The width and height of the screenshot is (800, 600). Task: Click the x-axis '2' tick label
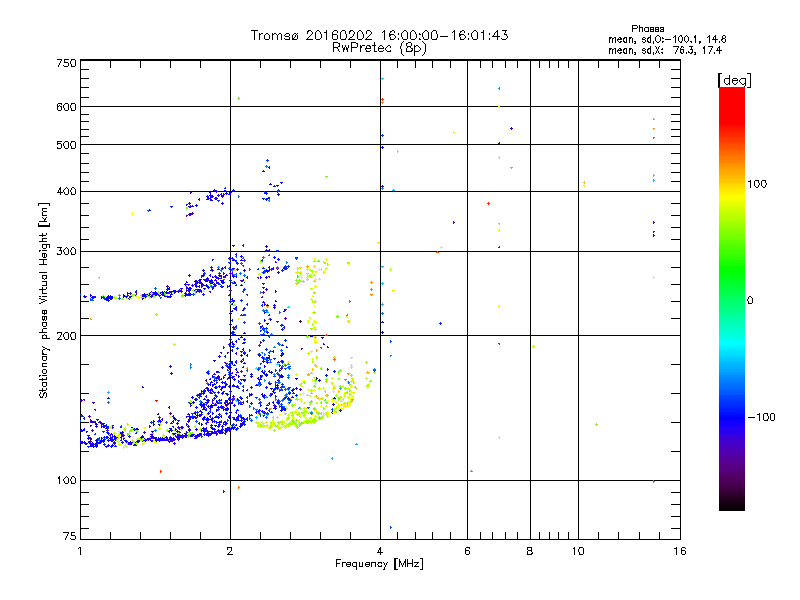click(x=230, y=551)
